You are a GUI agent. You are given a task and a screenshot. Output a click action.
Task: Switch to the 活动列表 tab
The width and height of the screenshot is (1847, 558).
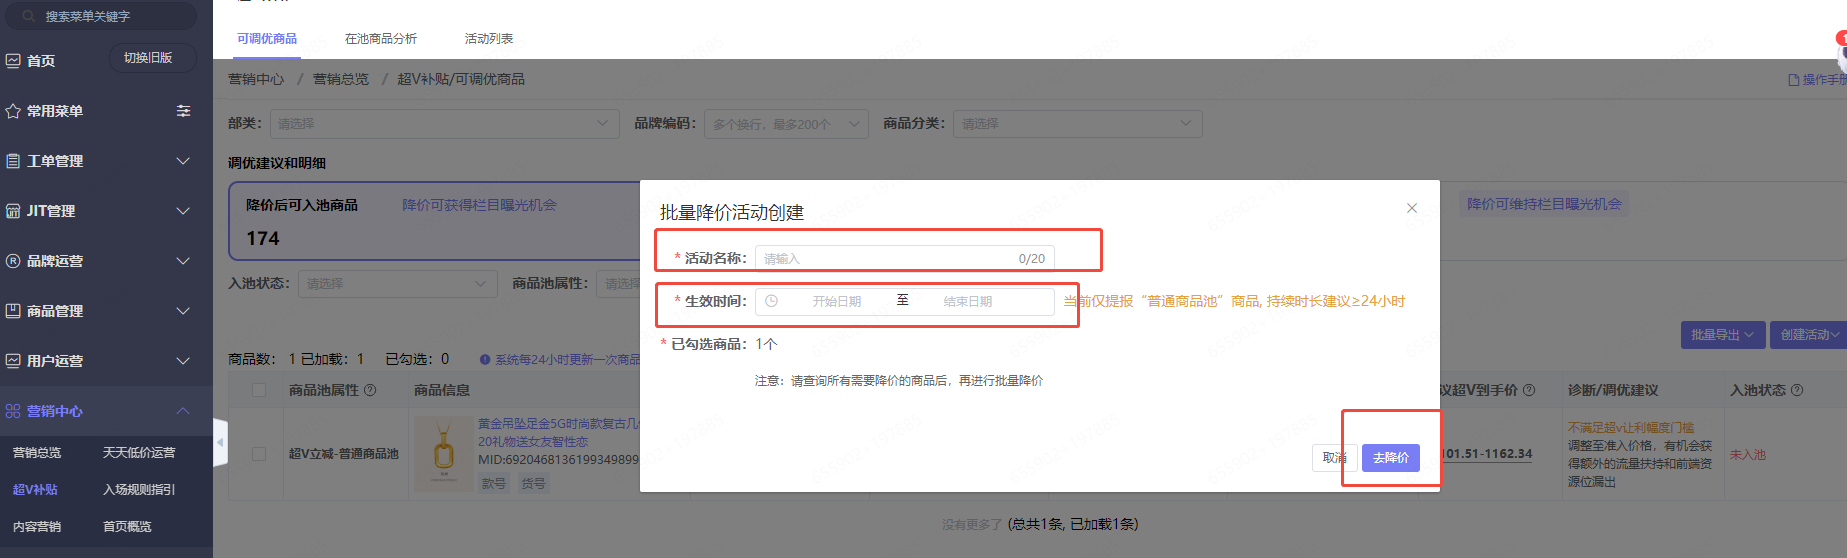(489, 39)
